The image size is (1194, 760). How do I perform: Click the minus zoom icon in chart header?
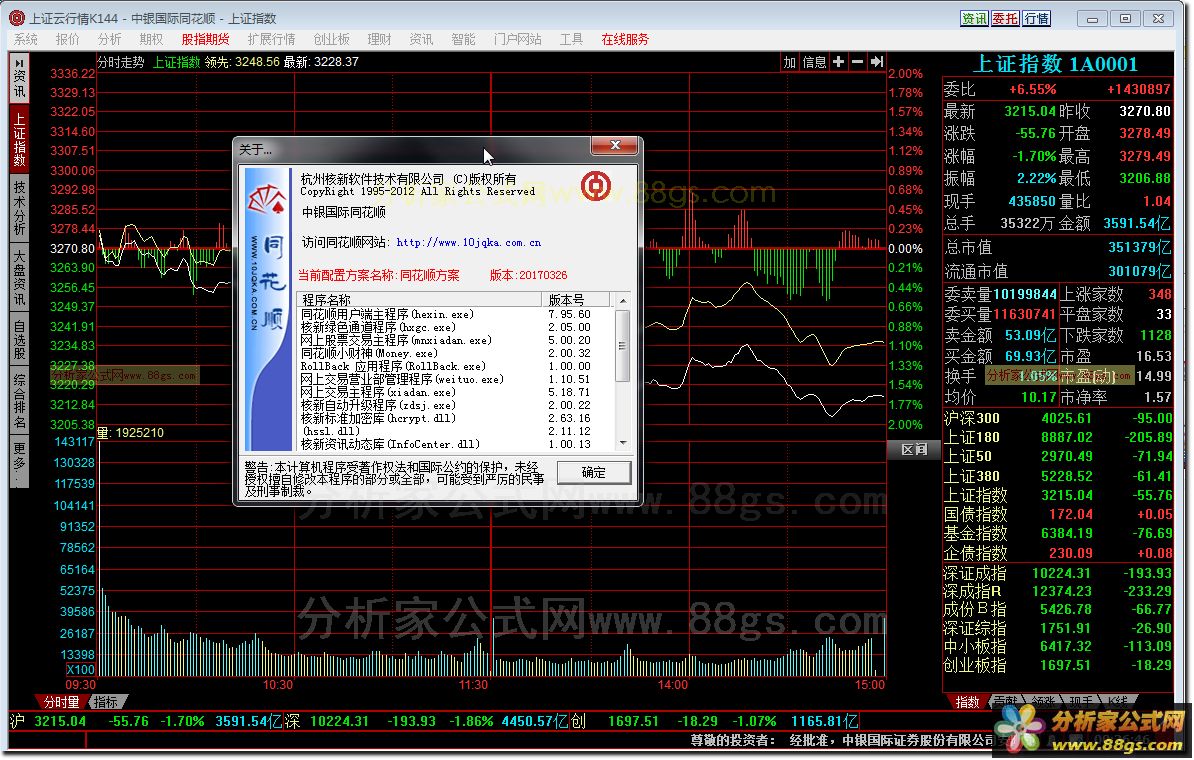(857, 62)
